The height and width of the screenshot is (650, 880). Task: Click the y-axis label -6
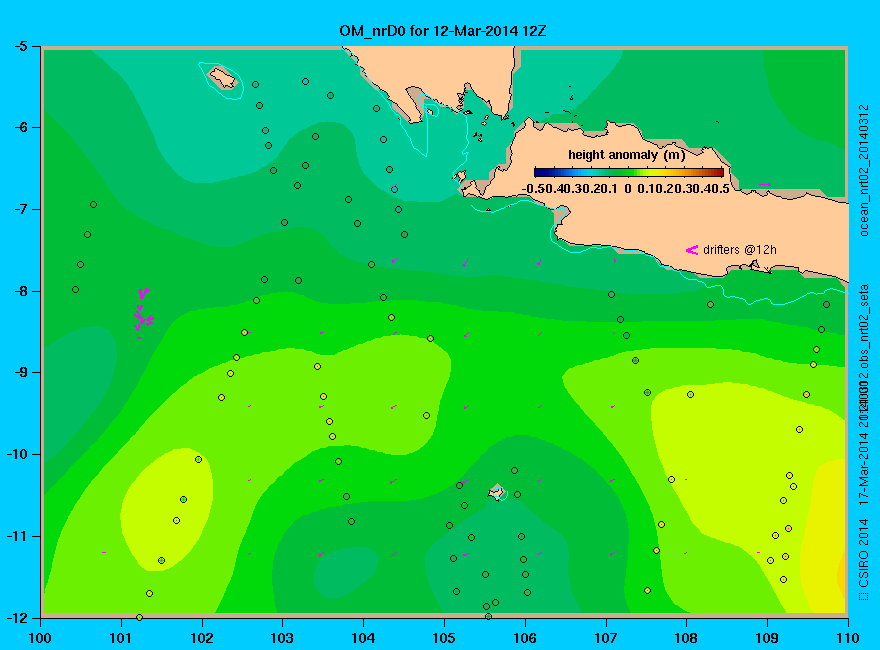20,127
